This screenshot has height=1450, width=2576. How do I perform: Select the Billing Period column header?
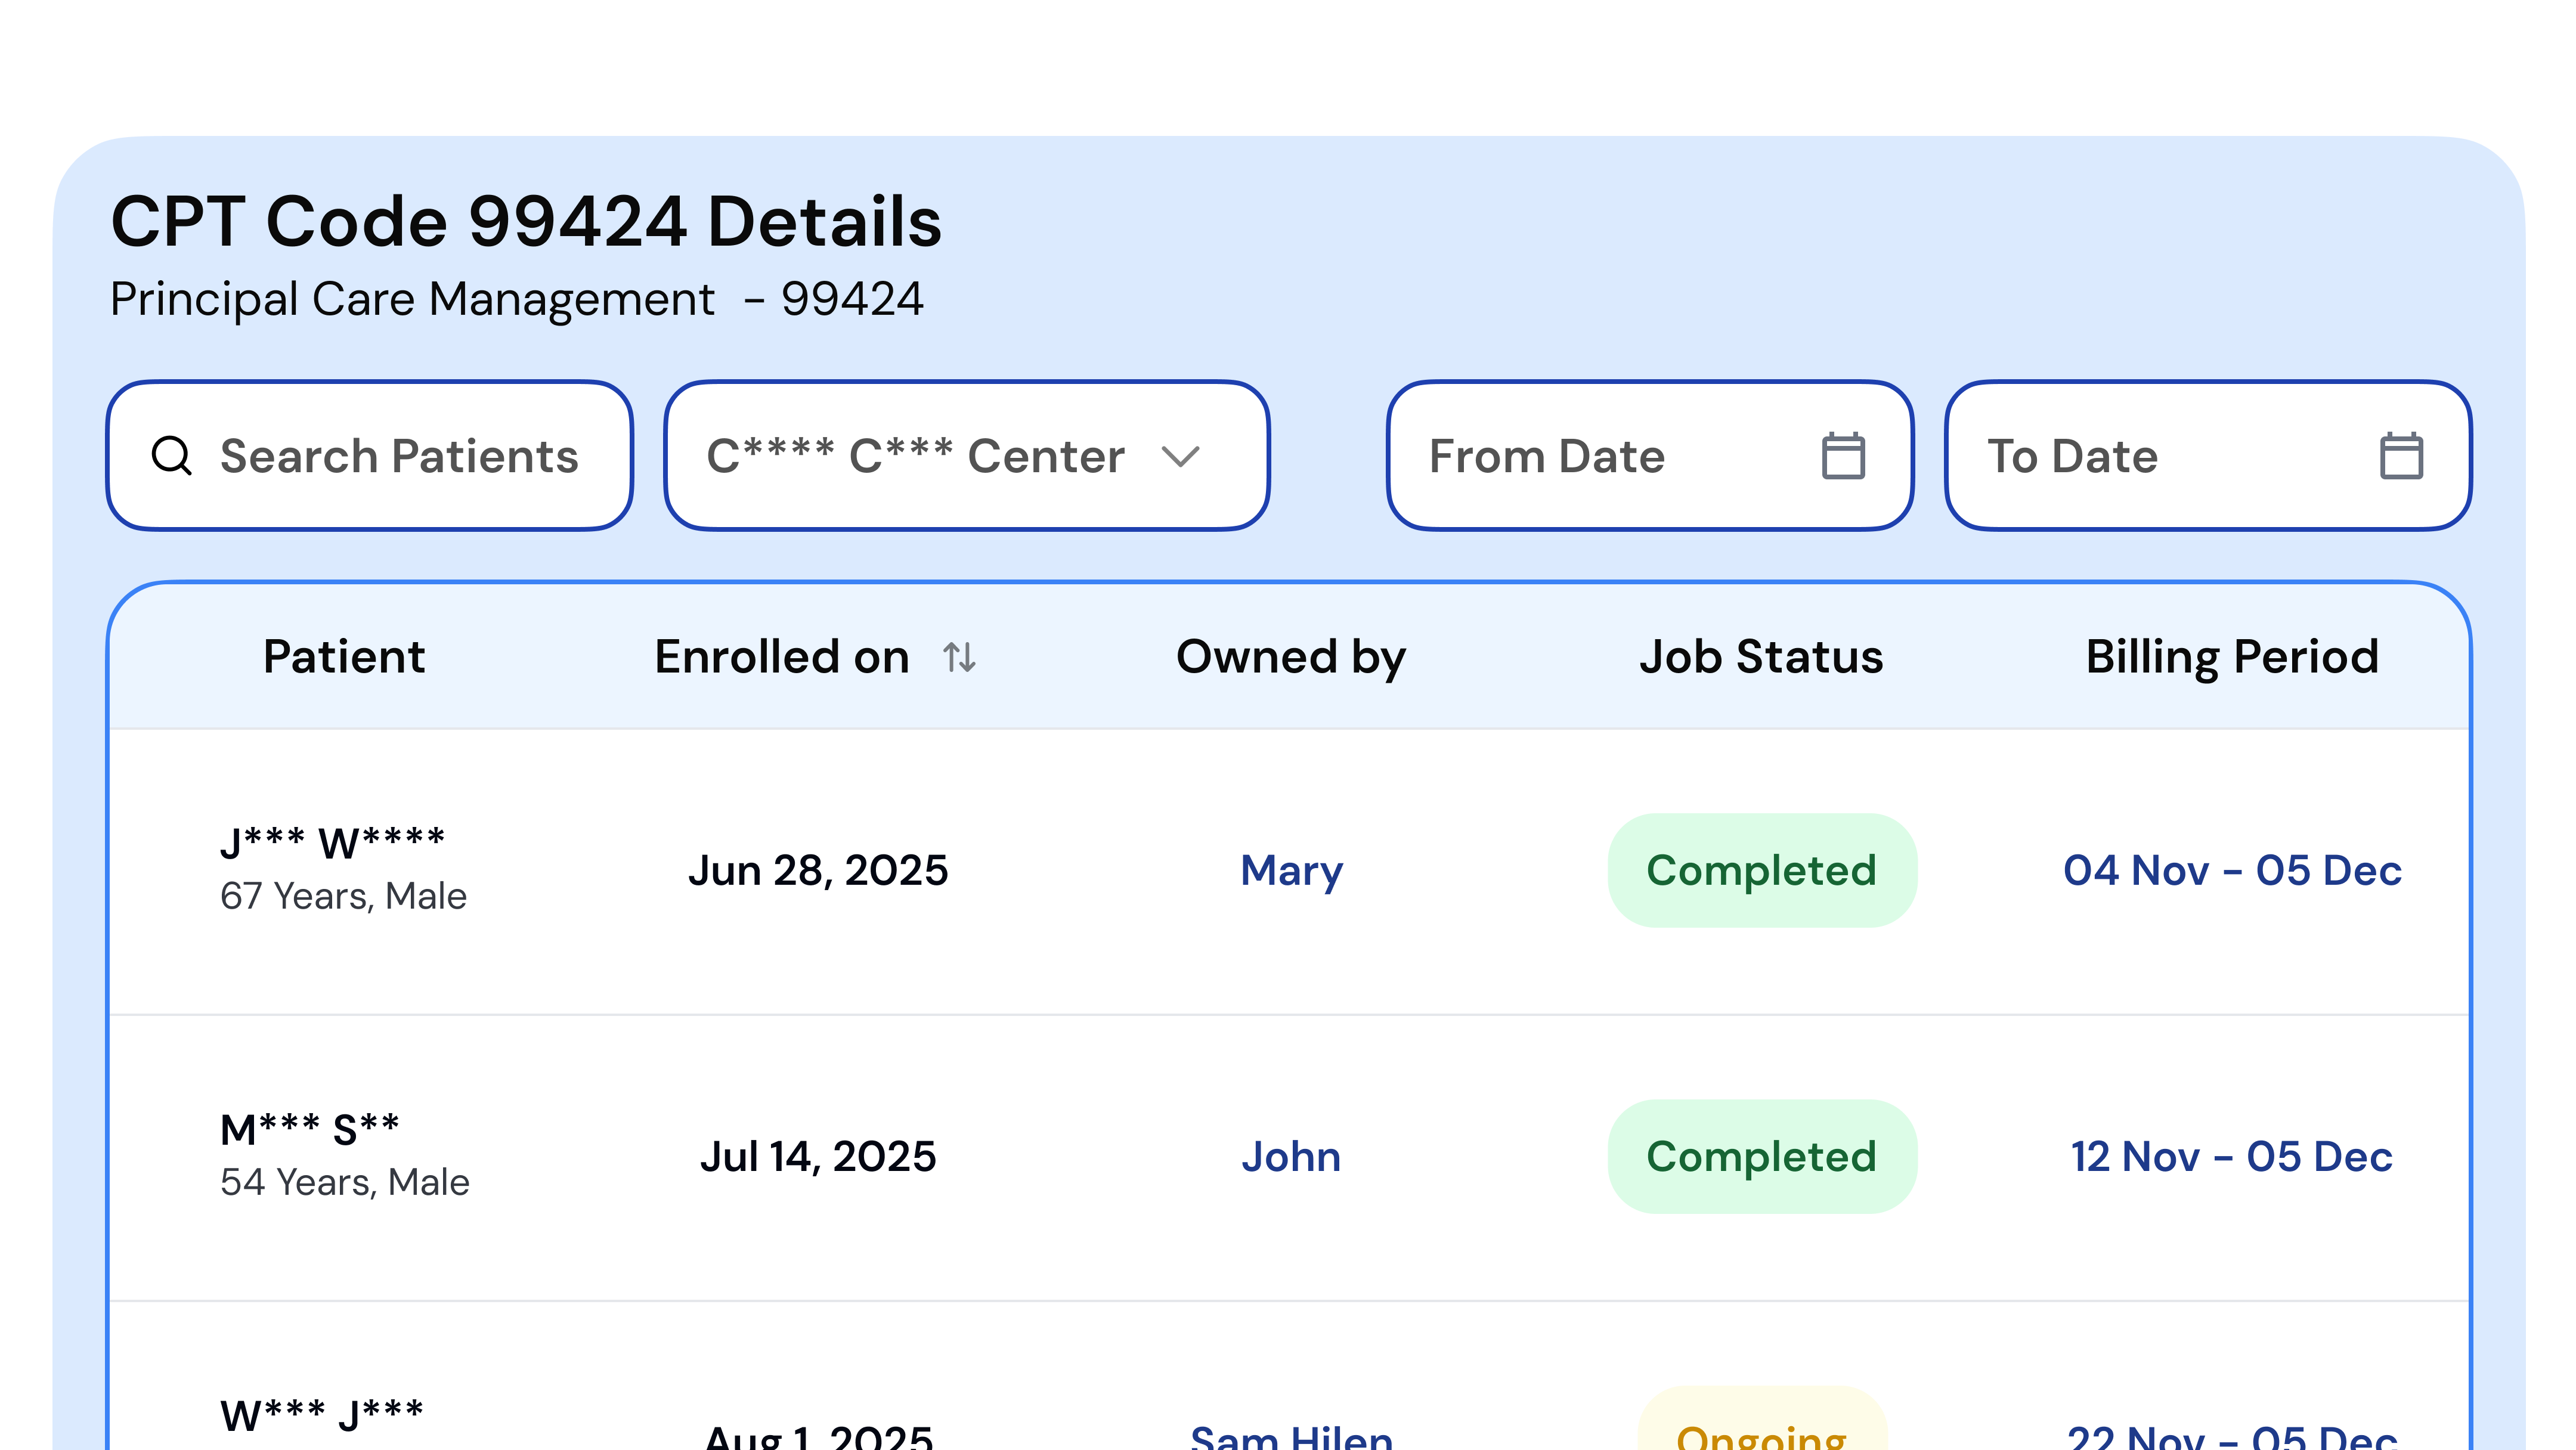(x=2231, y=657)
